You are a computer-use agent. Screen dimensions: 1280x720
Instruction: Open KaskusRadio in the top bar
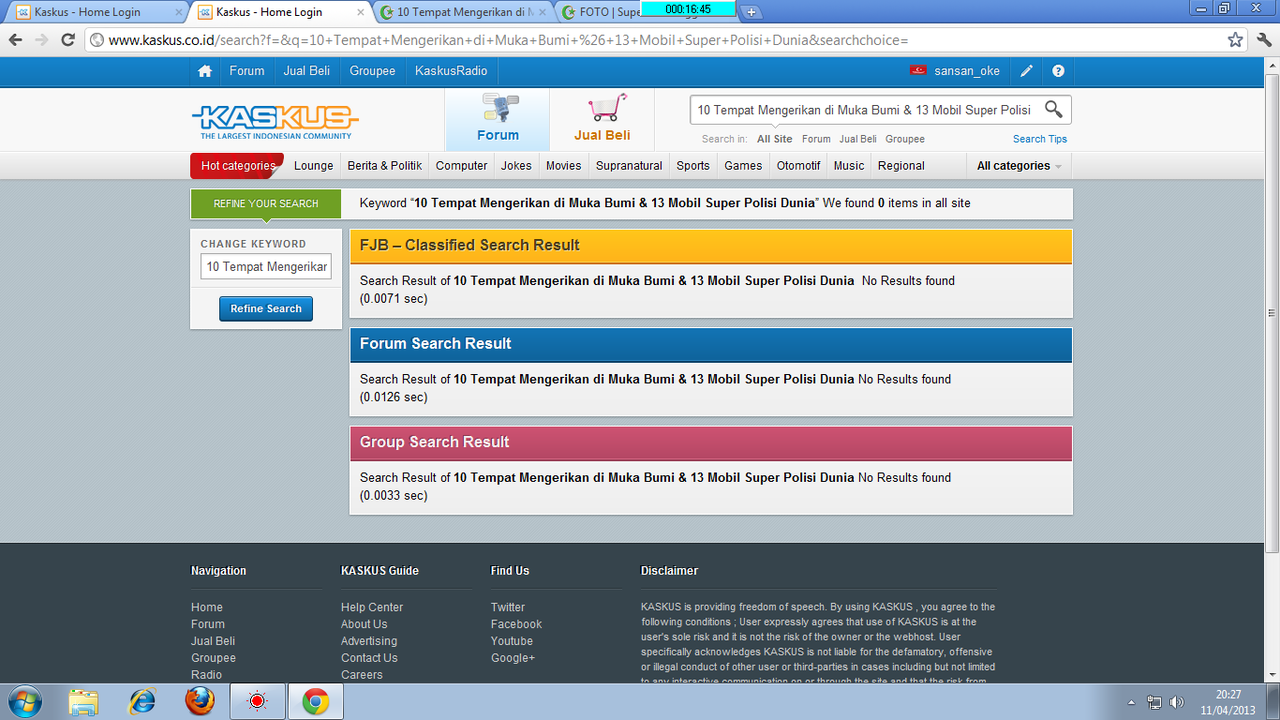pyautogui.click(x=451, y=71)
